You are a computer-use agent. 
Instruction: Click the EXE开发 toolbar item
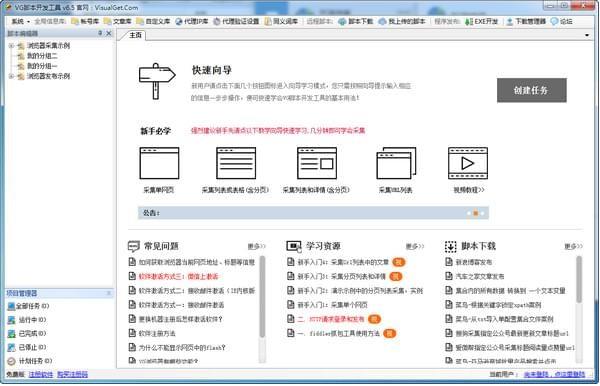click(481, 21)
